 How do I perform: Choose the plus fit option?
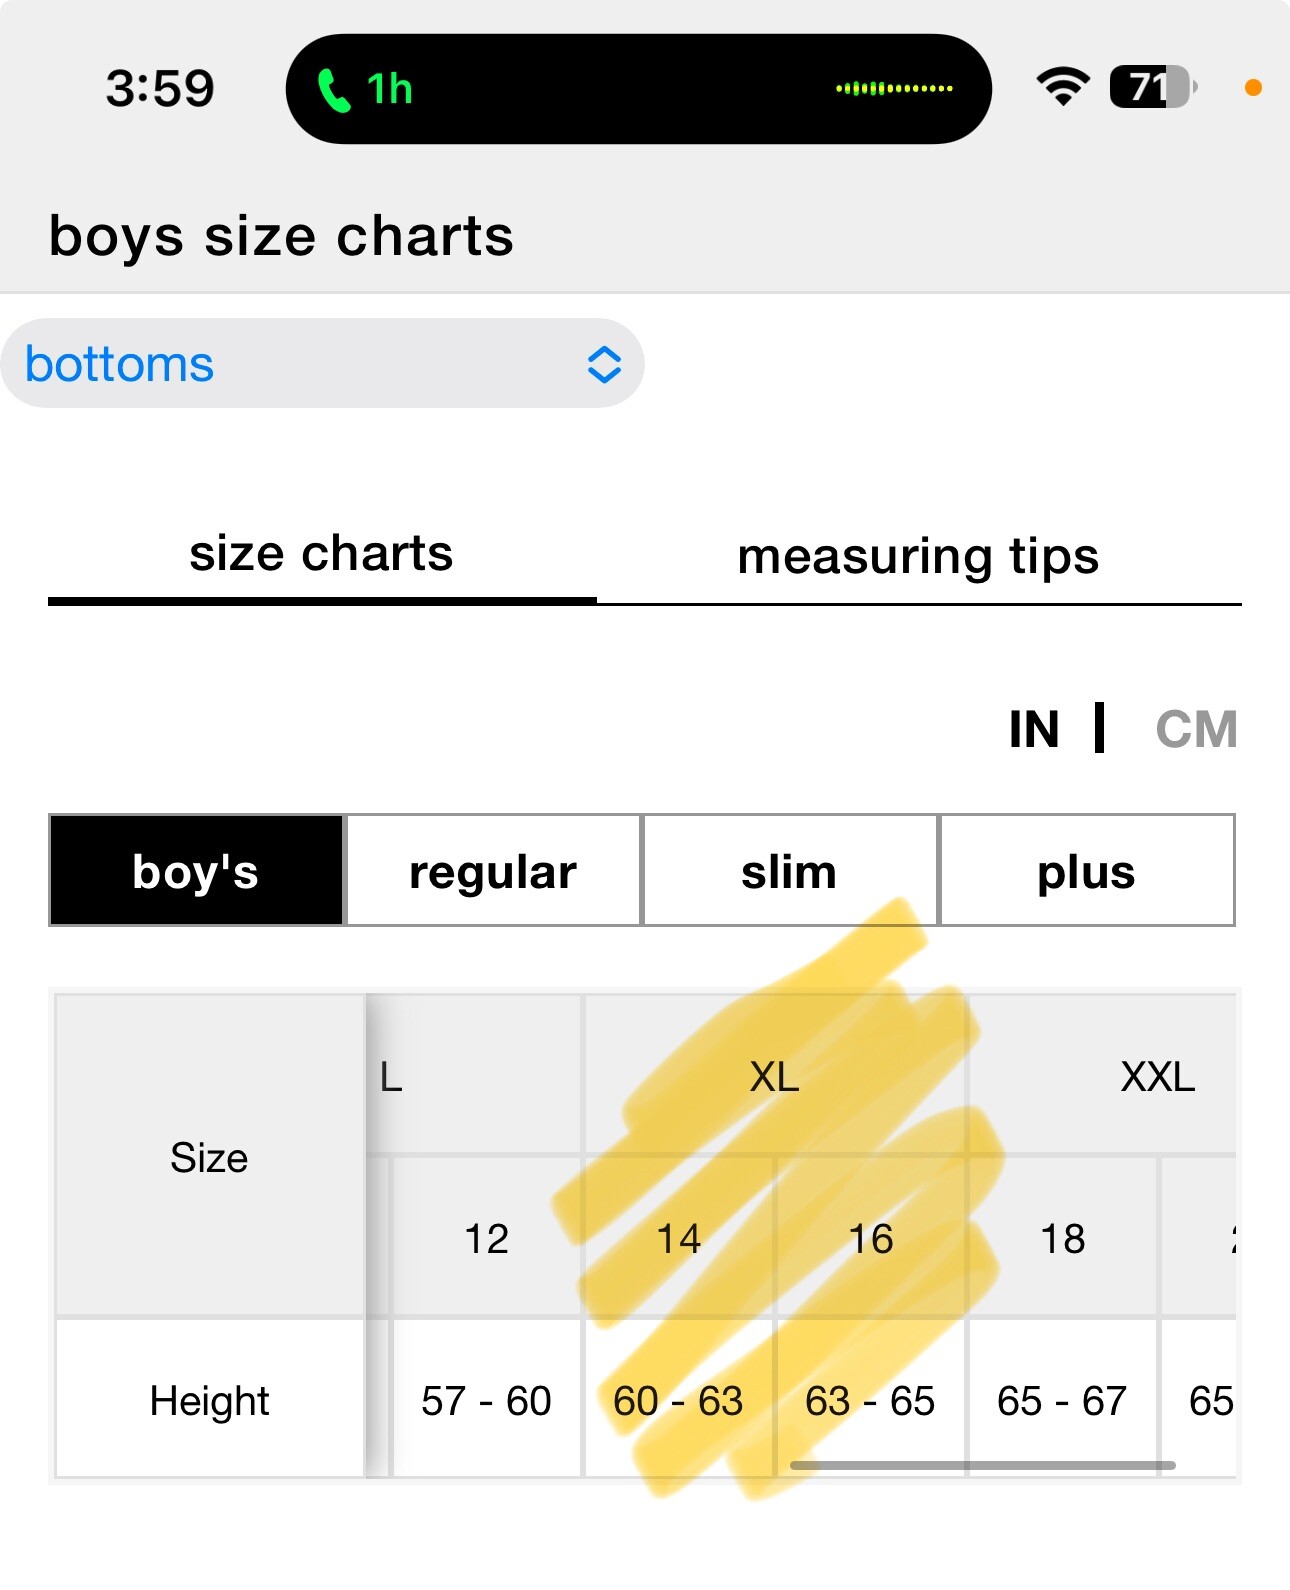pyautogui.click(x=1087, y=870)
